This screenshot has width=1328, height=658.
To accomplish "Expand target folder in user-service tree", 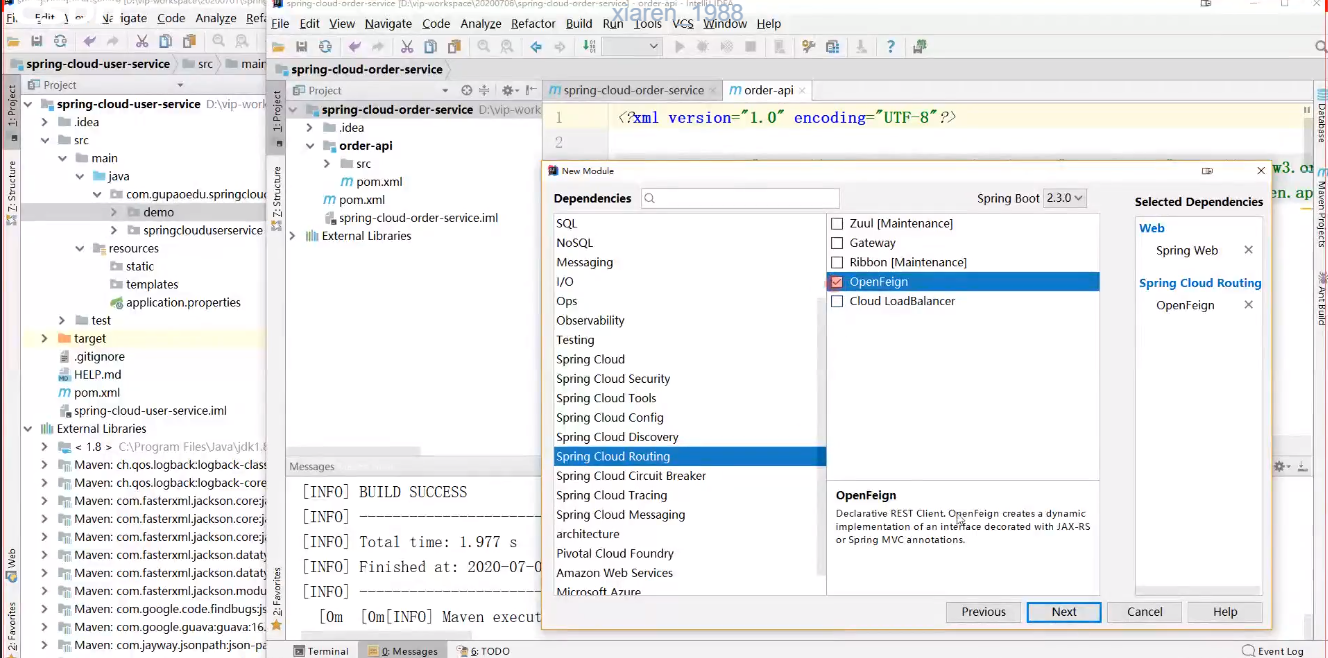I will [x=45, y=338].
